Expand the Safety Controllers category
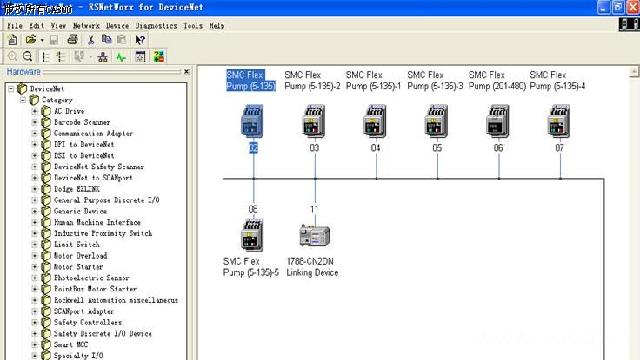The width and height of the screenshot is (640, 360). (35, 322)
